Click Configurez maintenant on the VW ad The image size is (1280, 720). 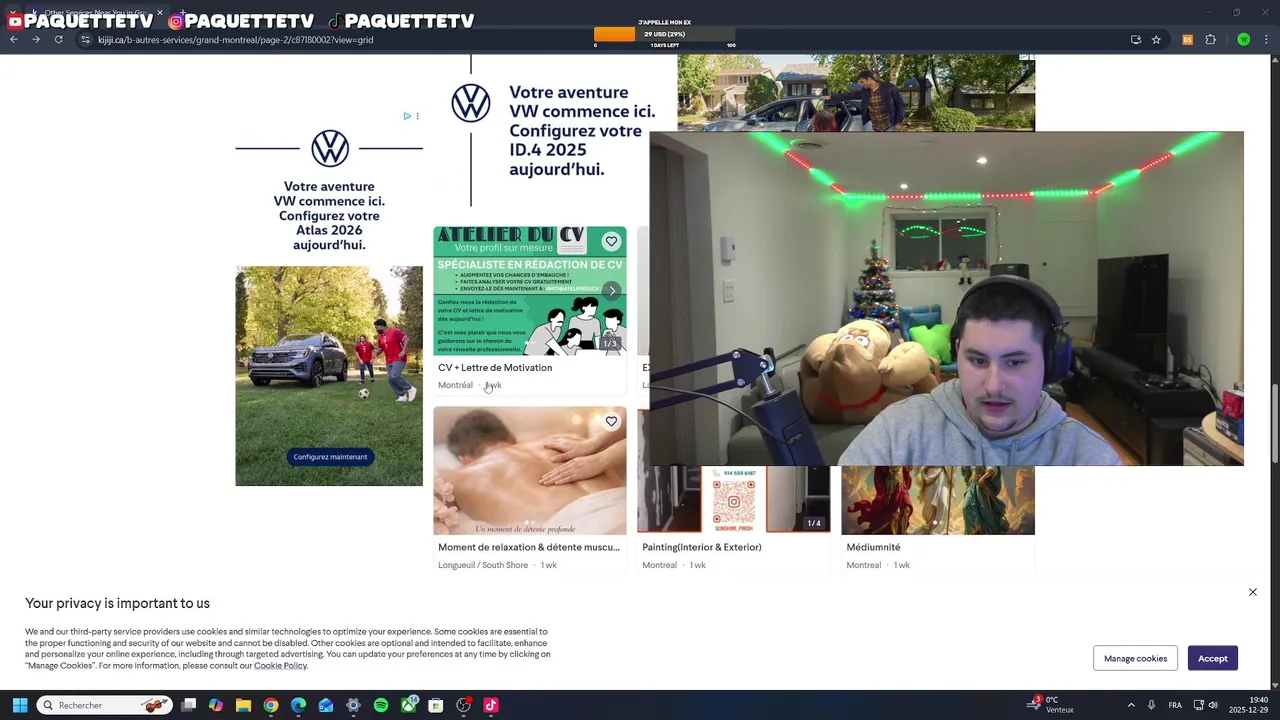click(330, 457)
